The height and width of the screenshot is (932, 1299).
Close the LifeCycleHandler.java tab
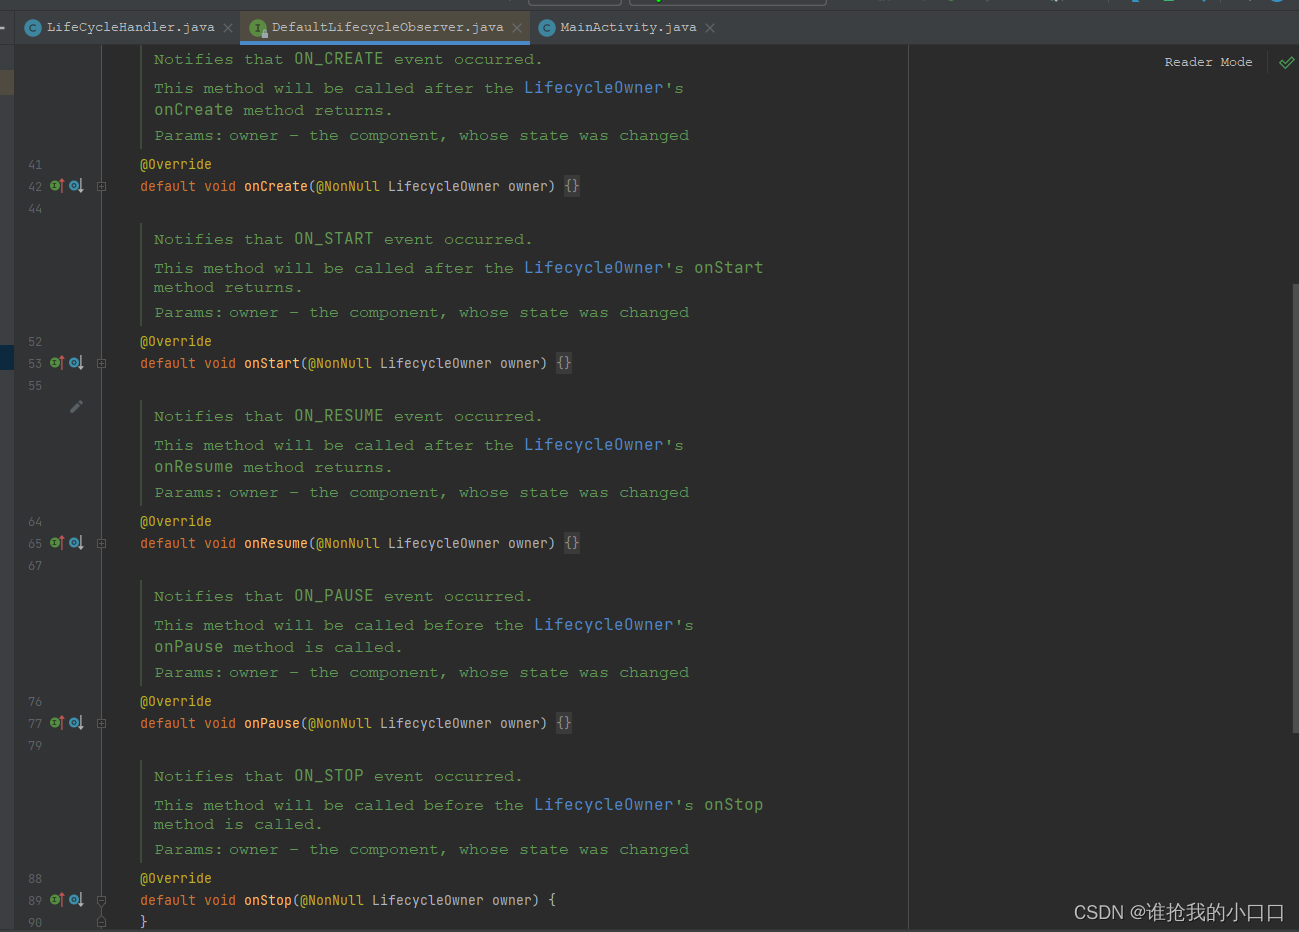[228, 28]
